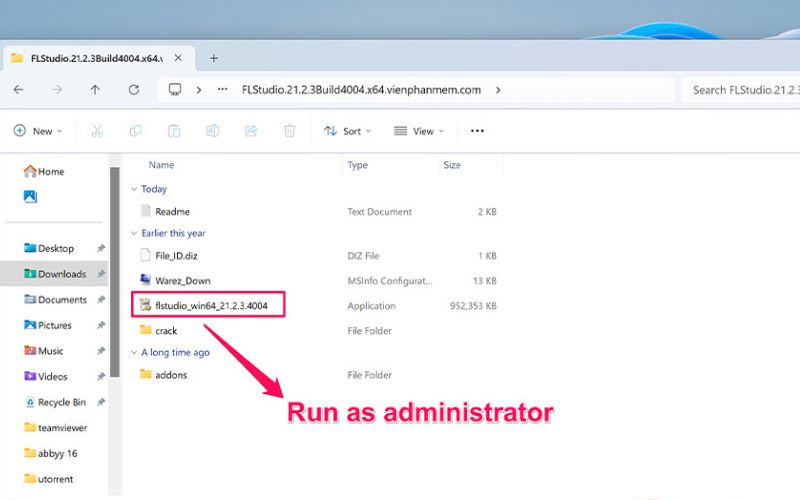Expand the hidden path ellipsis in address bar
800x500 pixels.
[222, 90]
